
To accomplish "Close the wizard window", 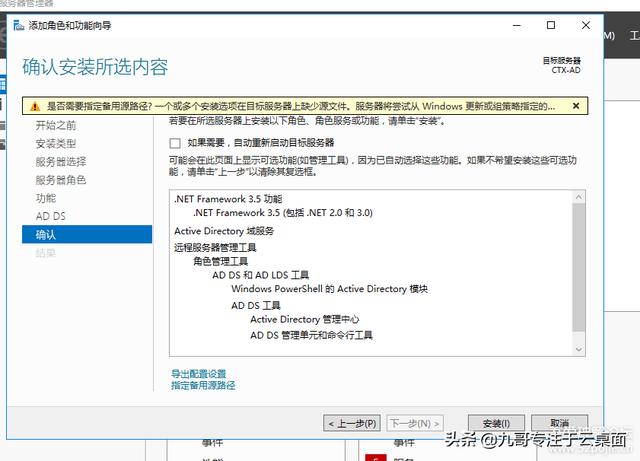I will coord(586,25).
